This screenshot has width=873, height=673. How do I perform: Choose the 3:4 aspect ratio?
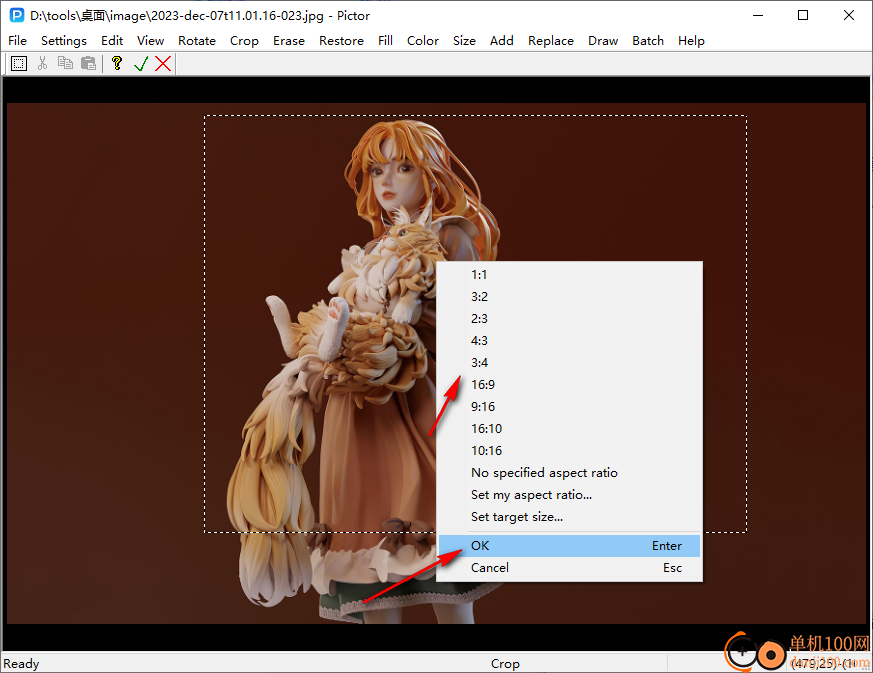coord(569,362)
